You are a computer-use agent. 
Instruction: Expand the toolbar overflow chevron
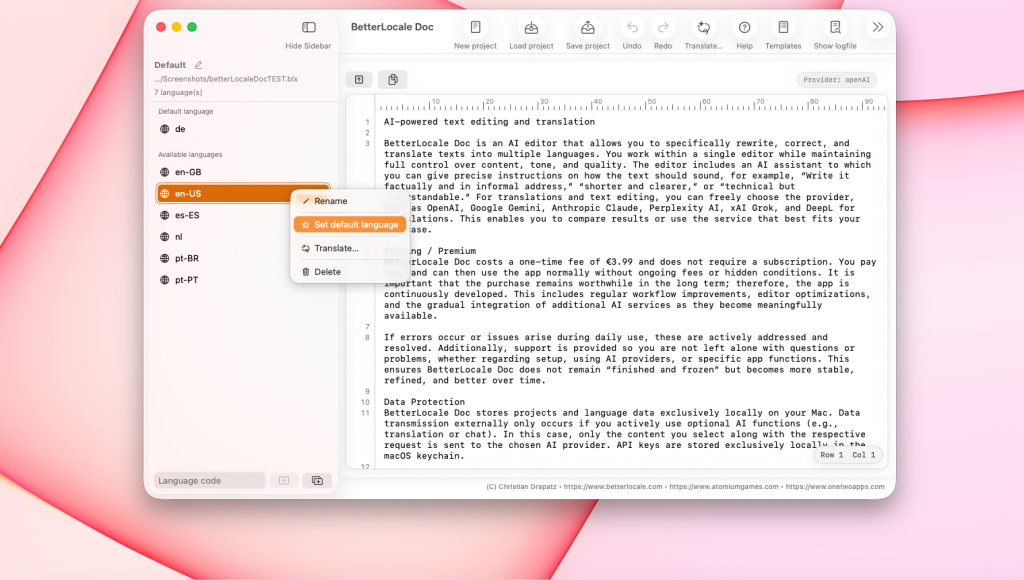click(877, 27)
